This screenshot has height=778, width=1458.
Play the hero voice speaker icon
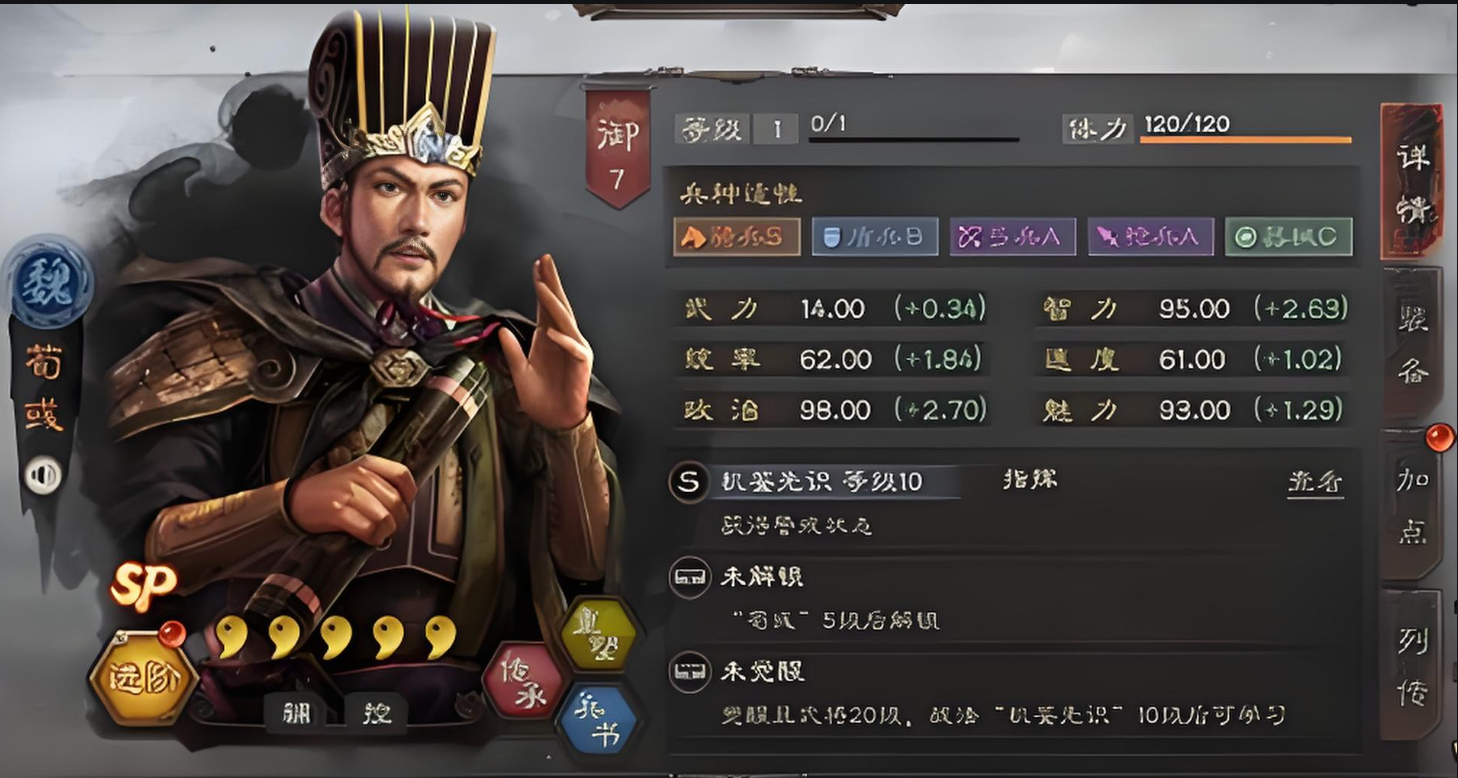43,474
